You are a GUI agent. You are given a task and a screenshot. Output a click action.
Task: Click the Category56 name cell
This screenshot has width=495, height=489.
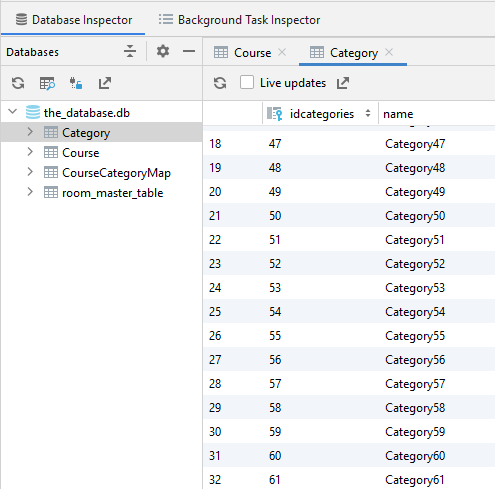coord(415,360)
